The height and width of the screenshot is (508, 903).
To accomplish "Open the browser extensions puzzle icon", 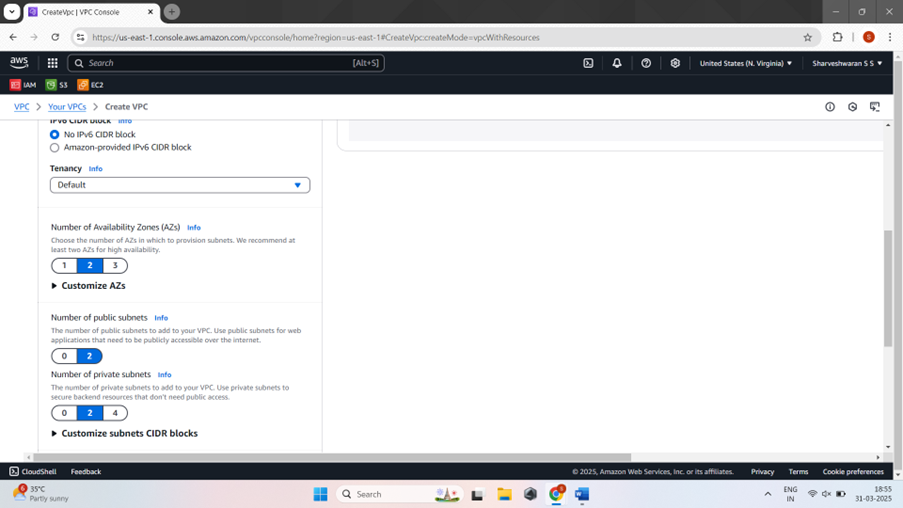I will pyautogui.click(x=837, y=37).
